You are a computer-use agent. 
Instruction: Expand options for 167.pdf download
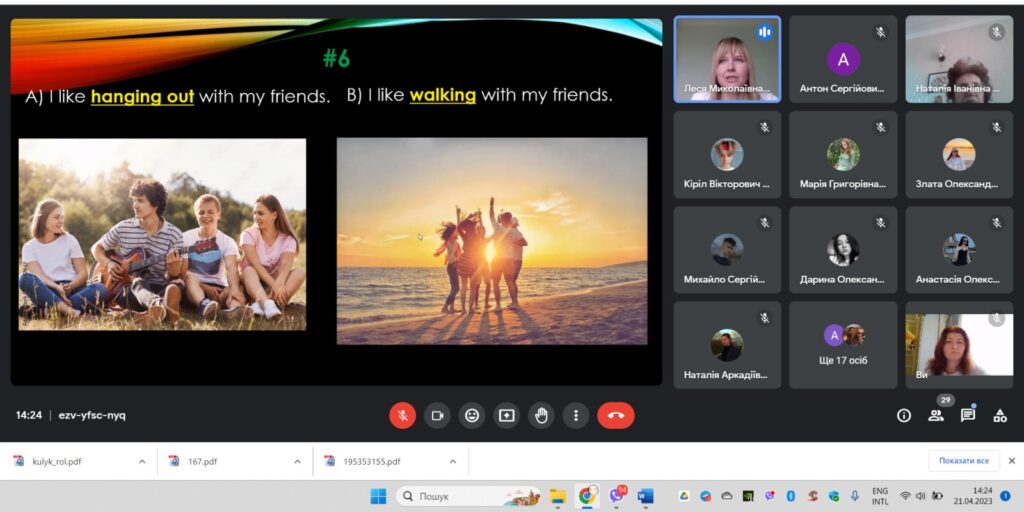(x=297, y=461)
